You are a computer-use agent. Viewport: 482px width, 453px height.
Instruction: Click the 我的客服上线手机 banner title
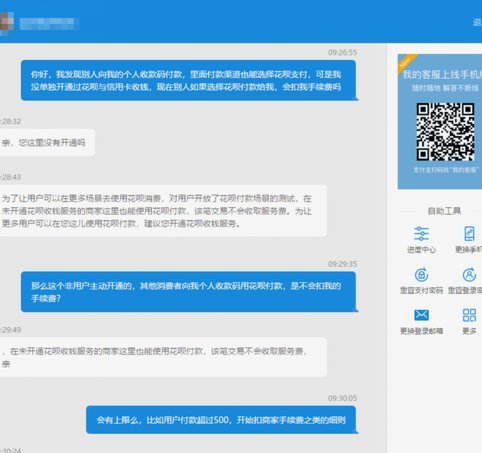(442, 75)
